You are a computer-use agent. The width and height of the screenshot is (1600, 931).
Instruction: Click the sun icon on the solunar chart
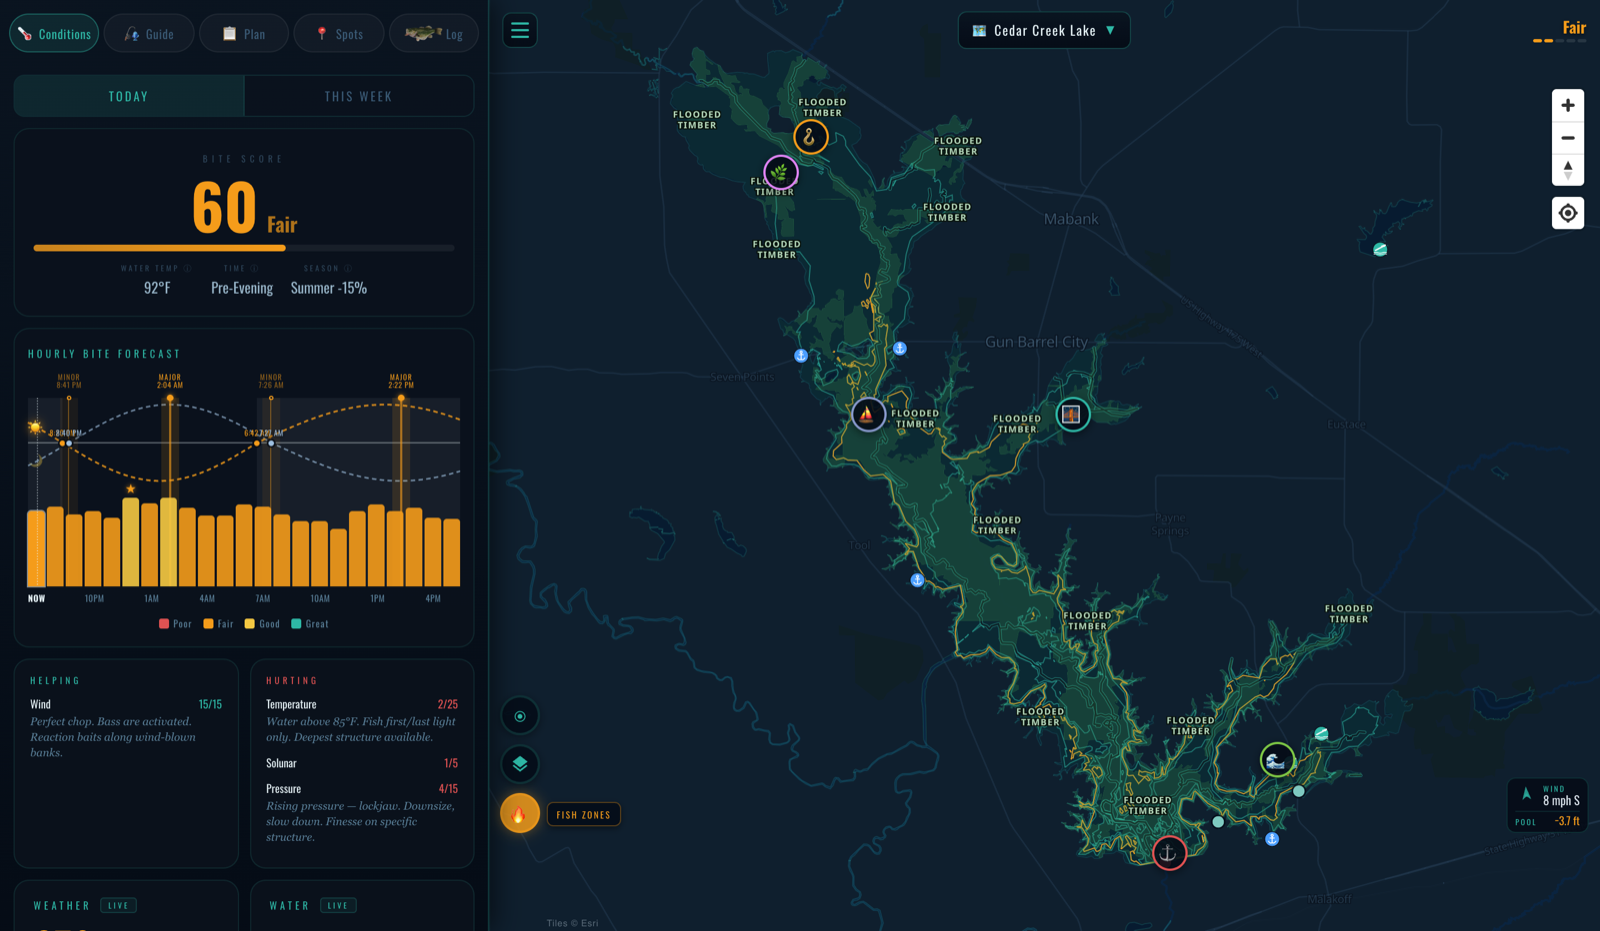pyautogui.click(x=36, y=428)
